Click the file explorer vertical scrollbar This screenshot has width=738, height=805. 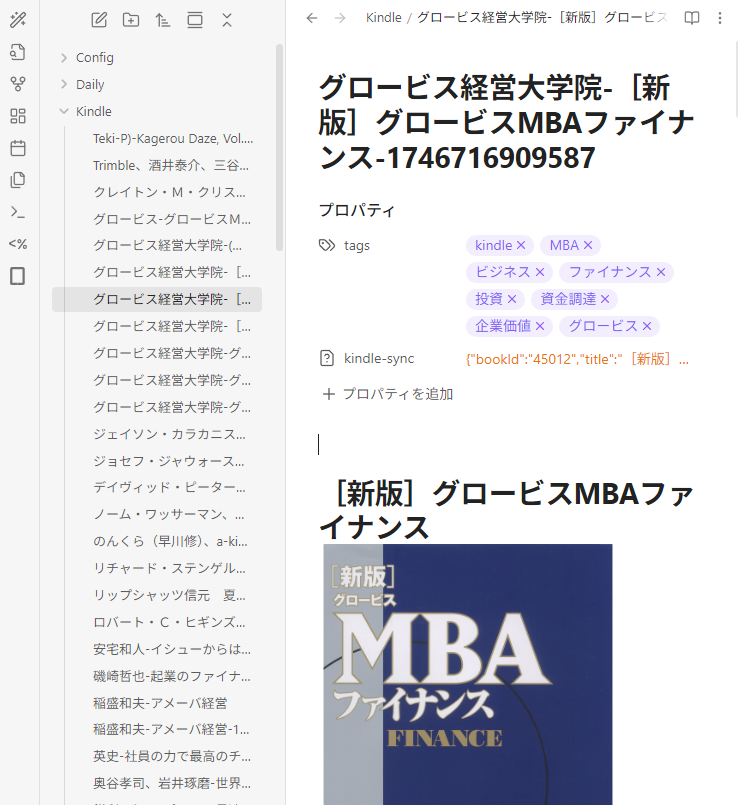coord(279,148)
